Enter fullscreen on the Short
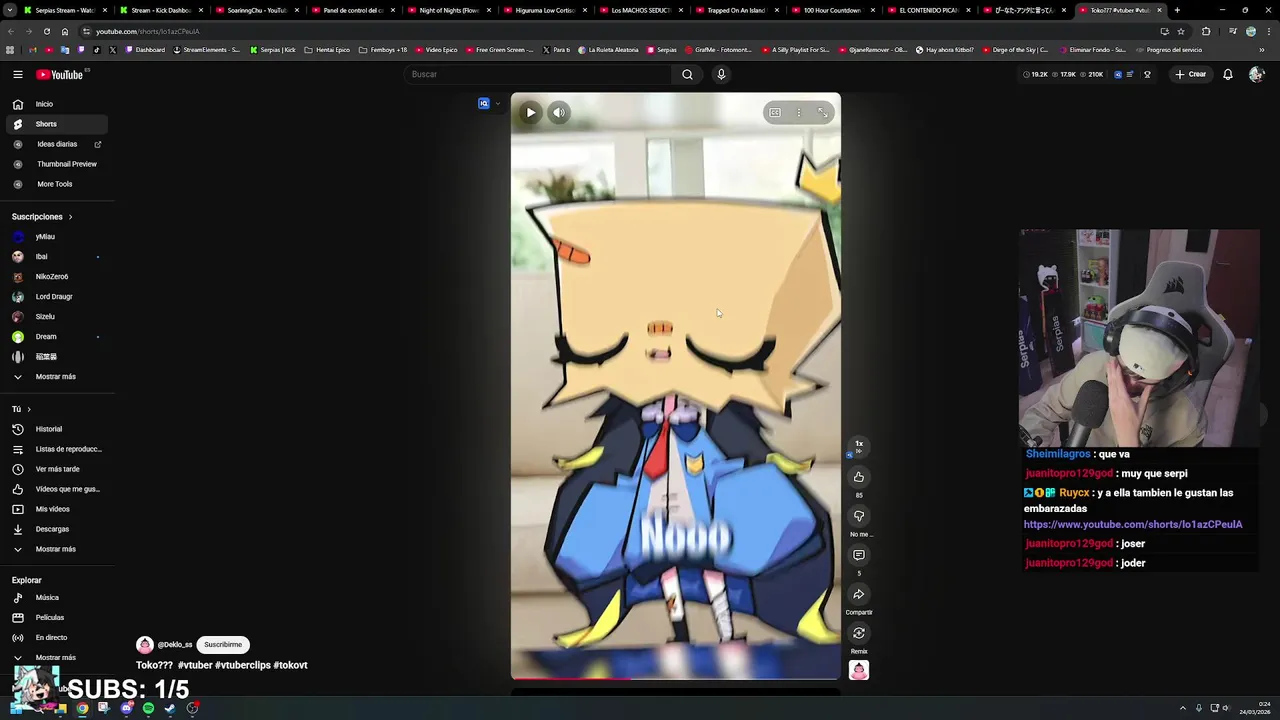1280x720 pixels. (823, 113)
